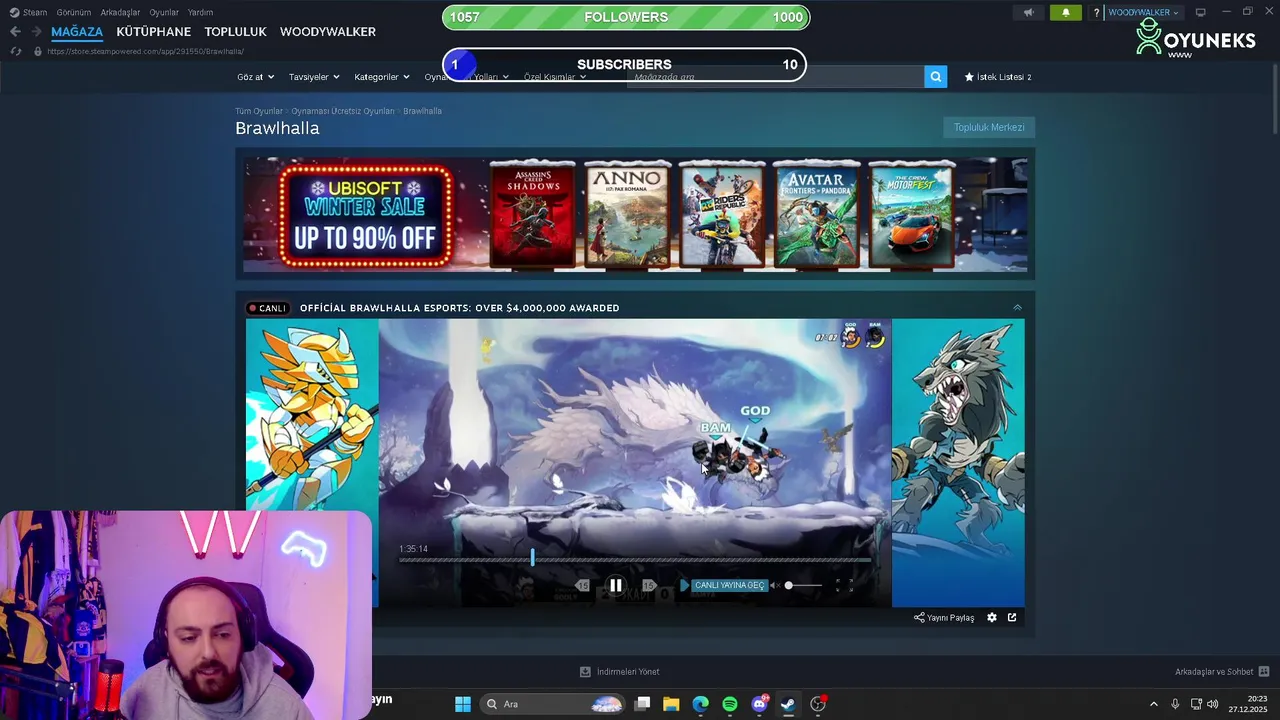The image size is (1280, 720).
Task: Open the help question mark icon
Action: 1096,13
